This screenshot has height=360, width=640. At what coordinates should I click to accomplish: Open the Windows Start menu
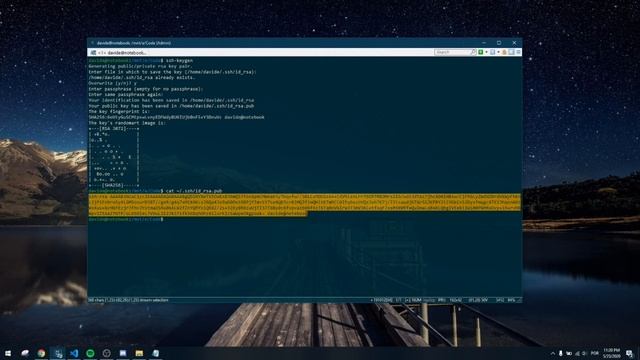pyautogui.click(x=8, y=353)
